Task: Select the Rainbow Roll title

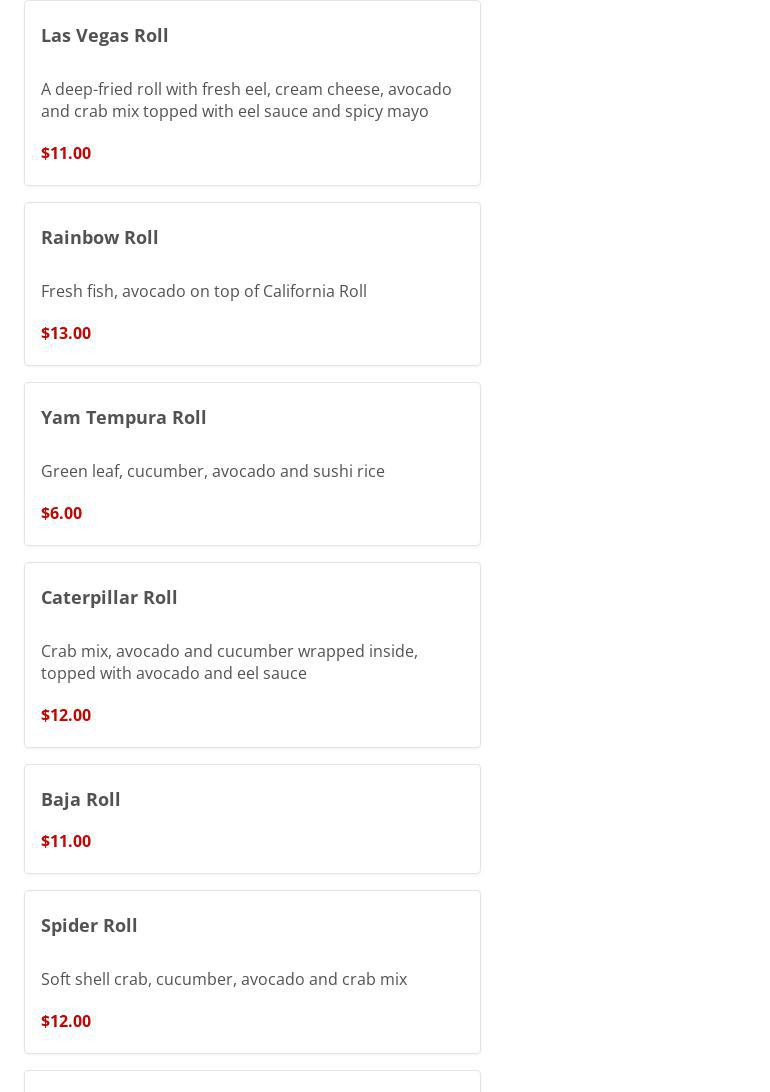Action: pos(100,237)
